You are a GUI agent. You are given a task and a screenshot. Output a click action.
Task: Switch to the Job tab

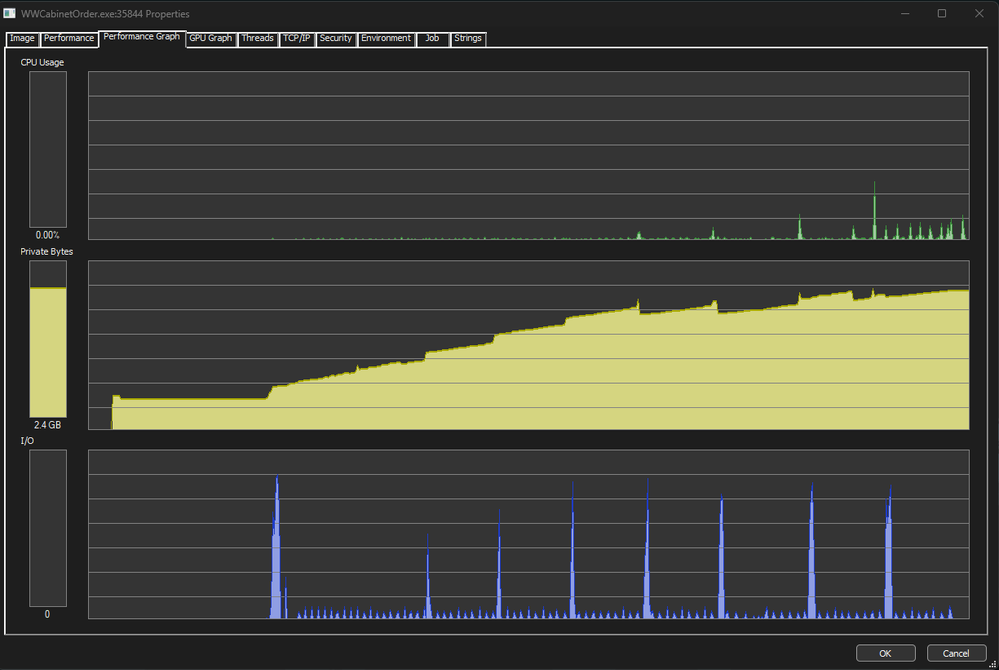coord(432,39)
